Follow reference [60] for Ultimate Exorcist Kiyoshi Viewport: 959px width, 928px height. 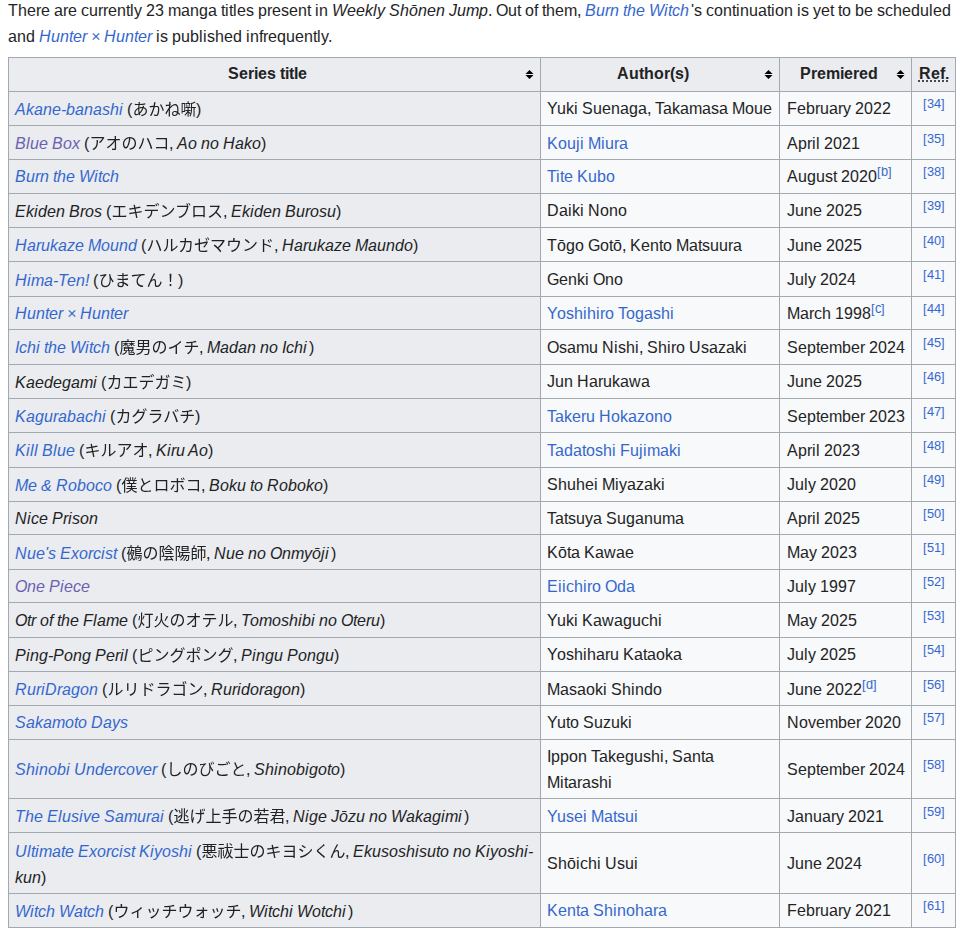tap(933, 859)
